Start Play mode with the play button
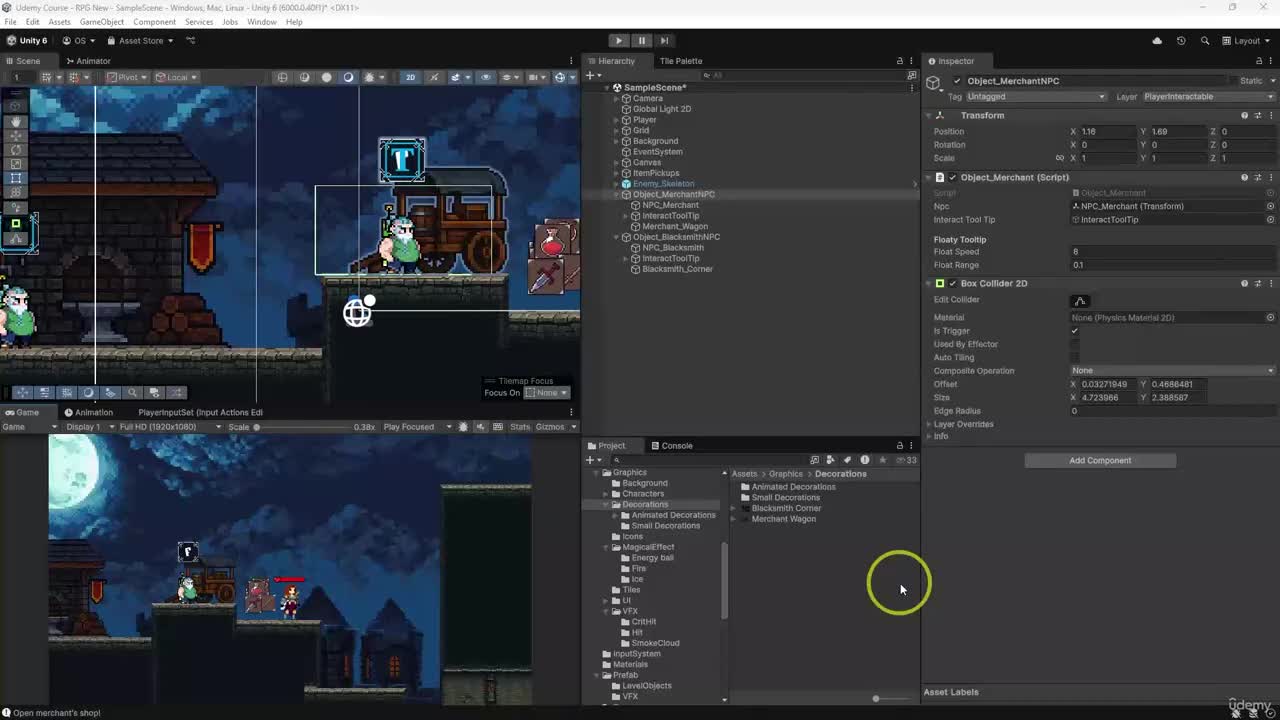 619,41
